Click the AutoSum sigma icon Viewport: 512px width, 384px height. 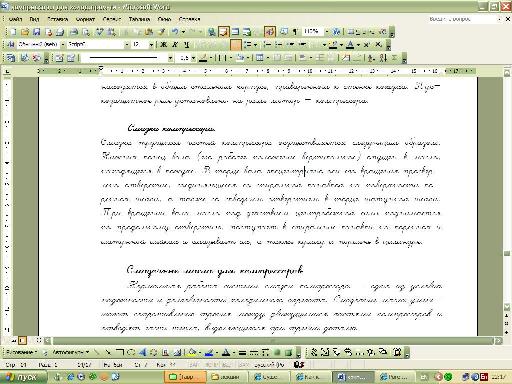pos(394,58)
